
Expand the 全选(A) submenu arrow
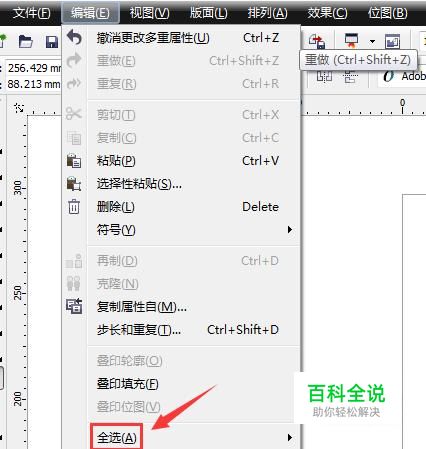point(290,437)
